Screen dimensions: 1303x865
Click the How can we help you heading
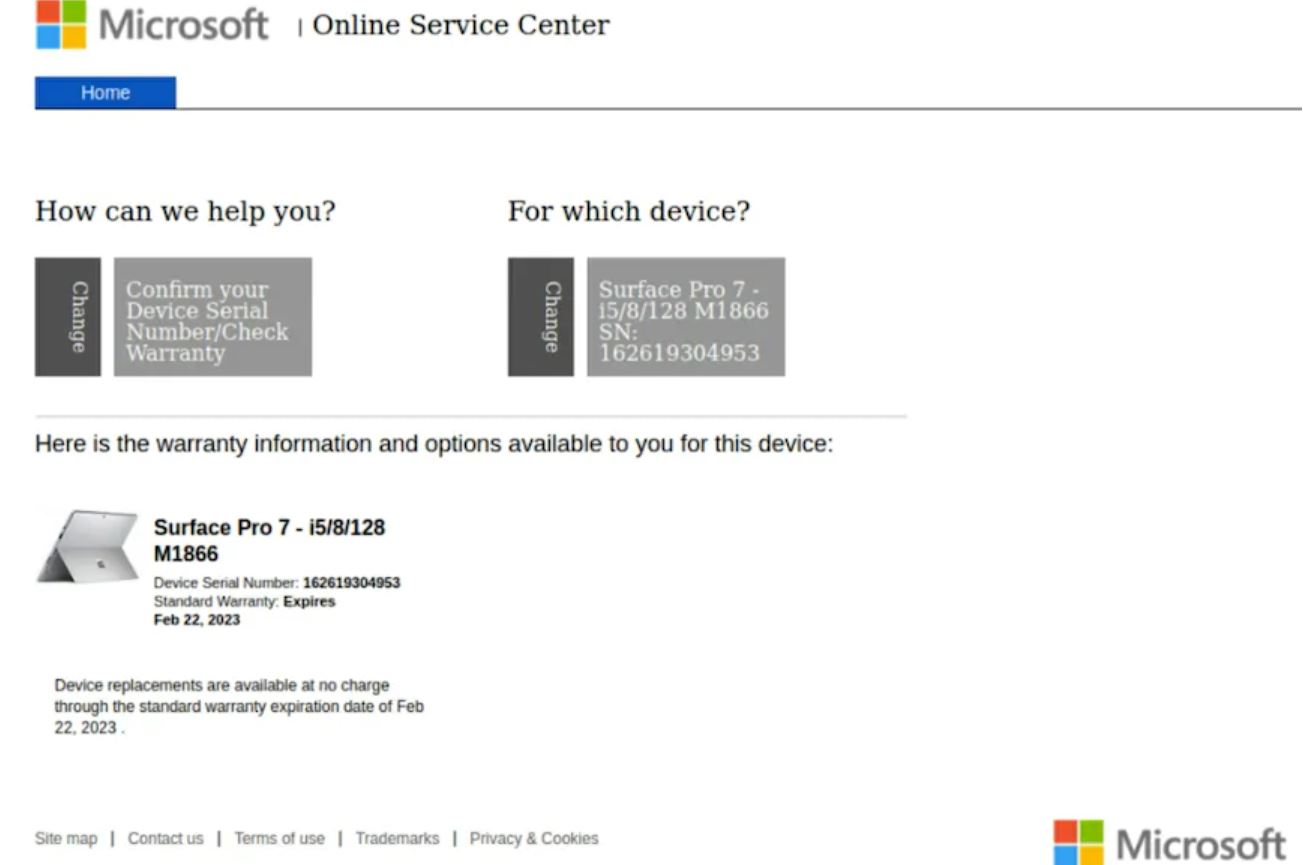click(185, 211)
